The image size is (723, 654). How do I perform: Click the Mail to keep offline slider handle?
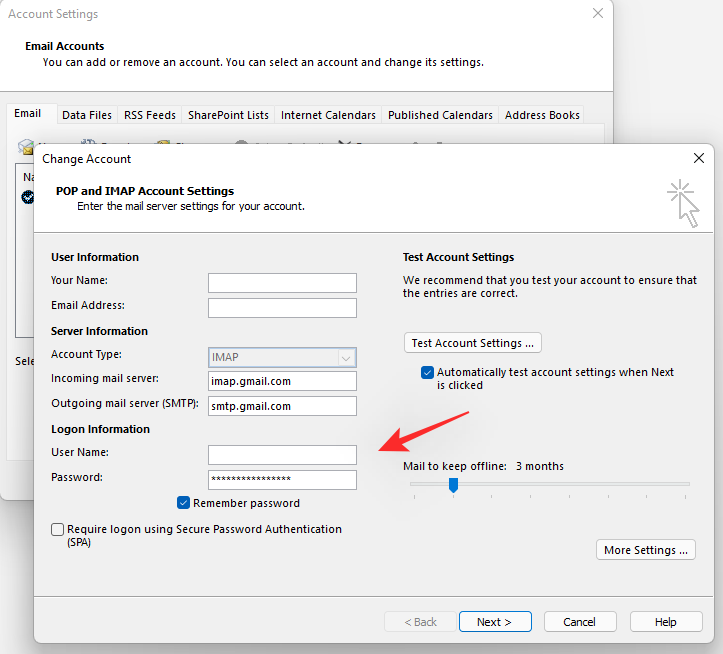453,485
